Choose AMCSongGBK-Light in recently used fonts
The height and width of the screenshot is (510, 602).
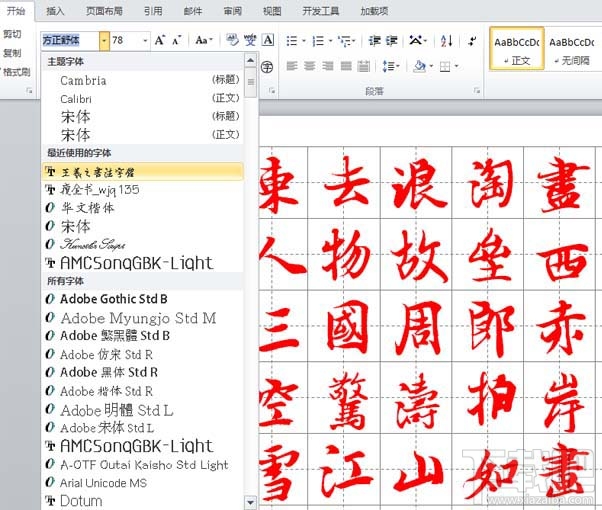click(142, 263)
